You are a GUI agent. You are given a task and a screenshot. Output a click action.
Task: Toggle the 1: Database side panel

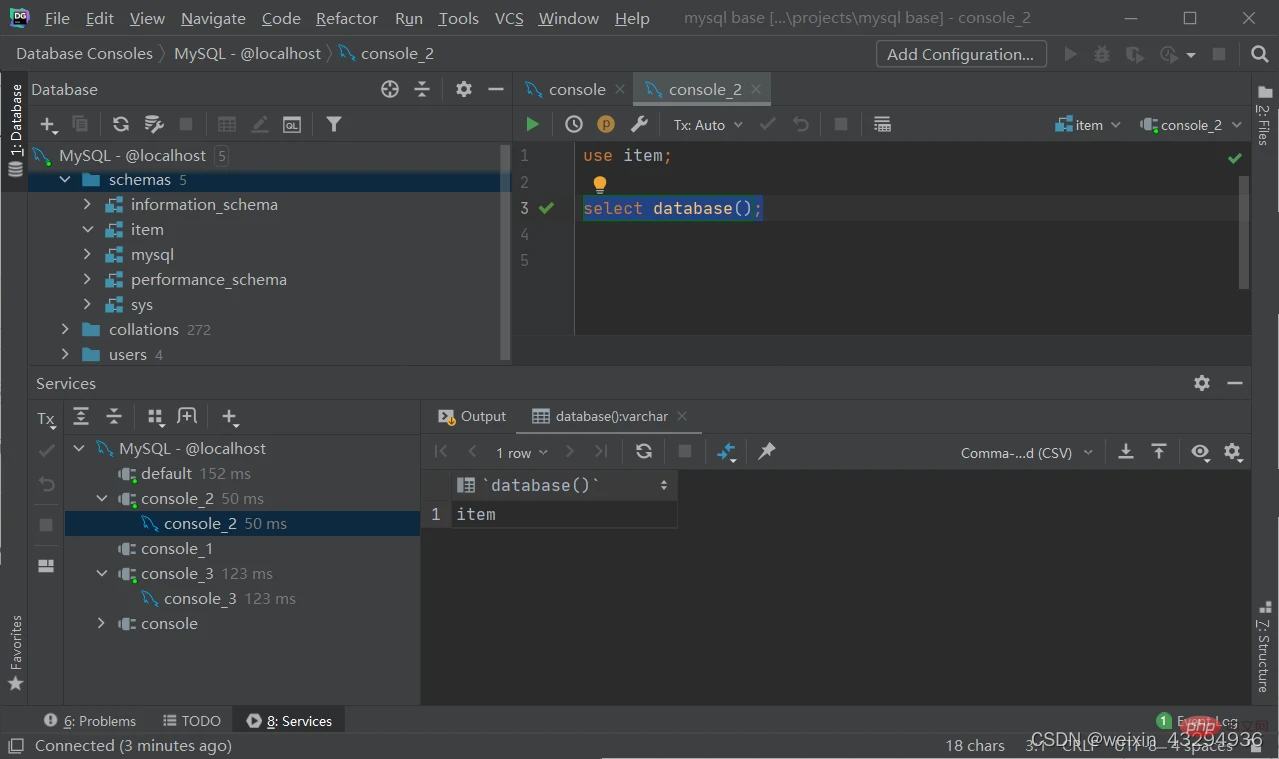click(x=15, y=131)
